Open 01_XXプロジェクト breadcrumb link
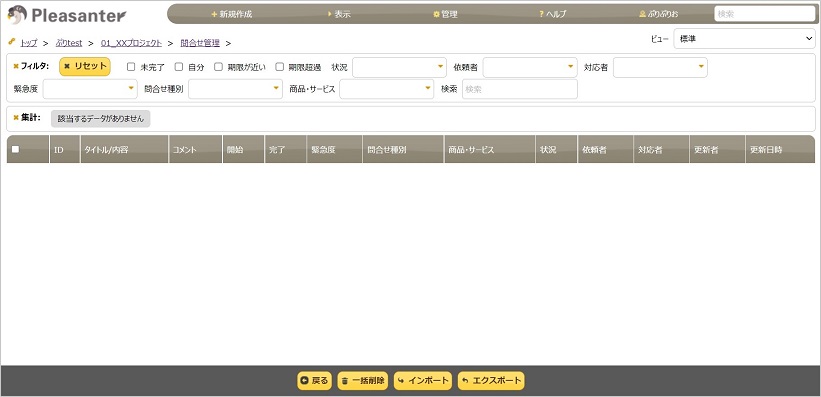This screenshot has height=397, width=821. 131,43
